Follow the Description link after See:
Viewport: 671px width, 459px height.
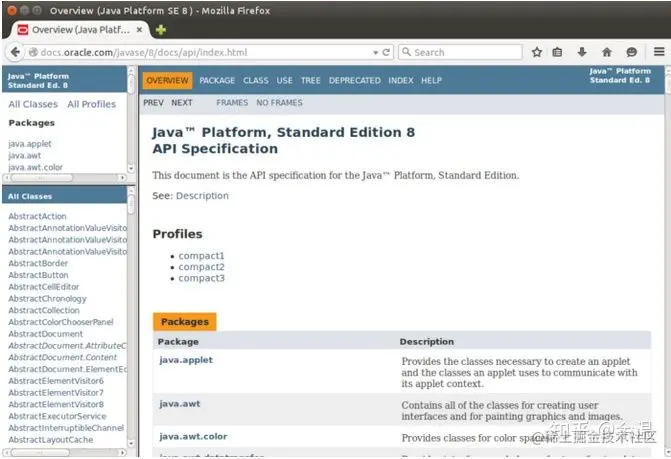click(x=202, y=196)
